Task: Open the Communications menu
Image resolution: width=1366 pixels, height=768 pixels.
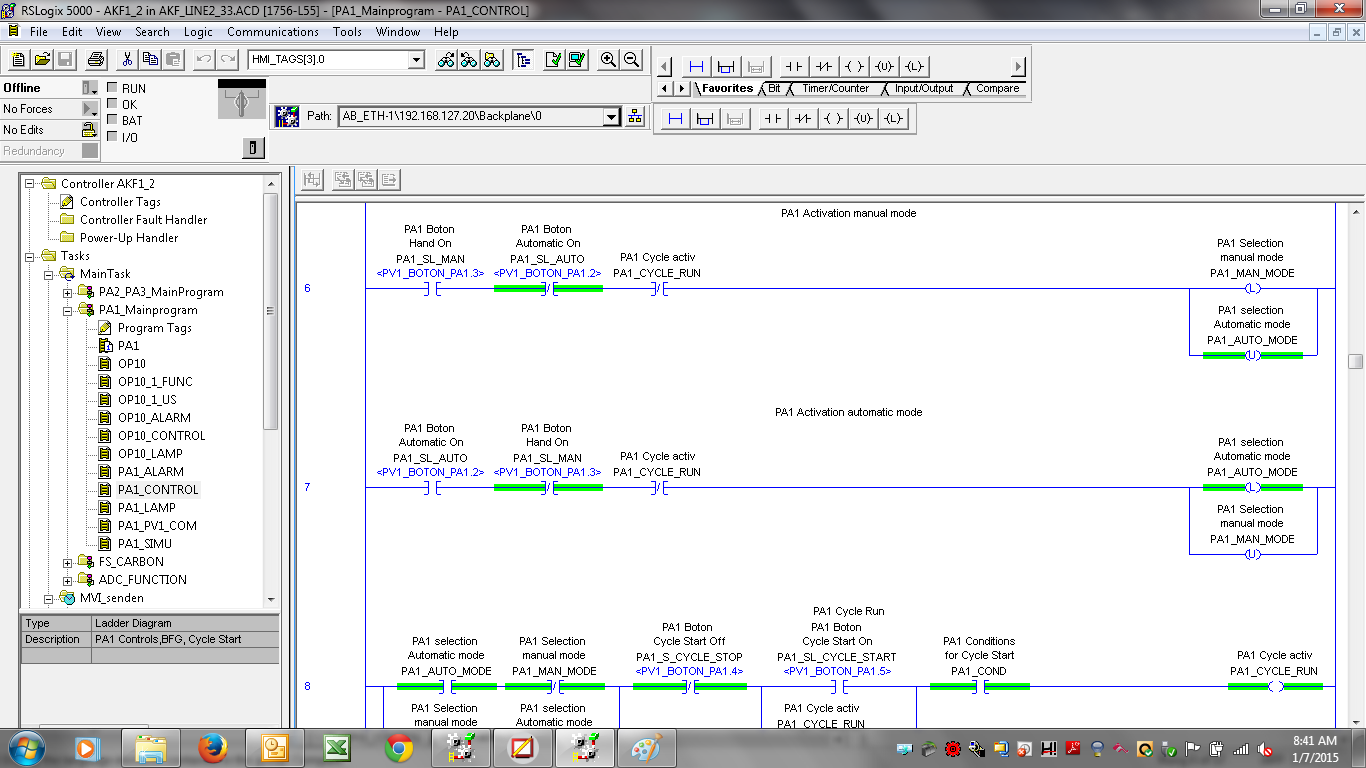Action: coord(273,32)
